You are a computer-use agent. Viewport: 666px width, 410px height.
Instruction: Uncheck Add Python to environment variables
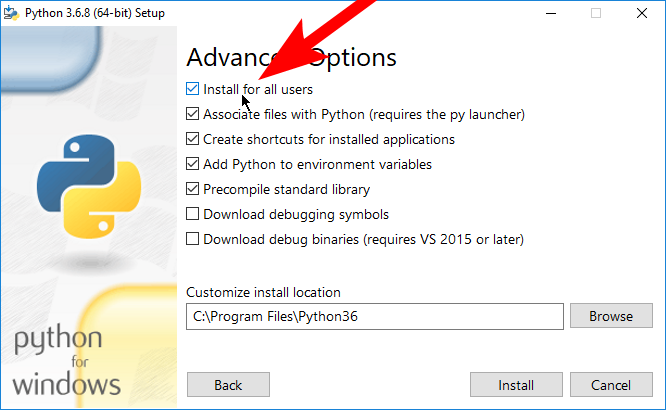tap(193, 164)
